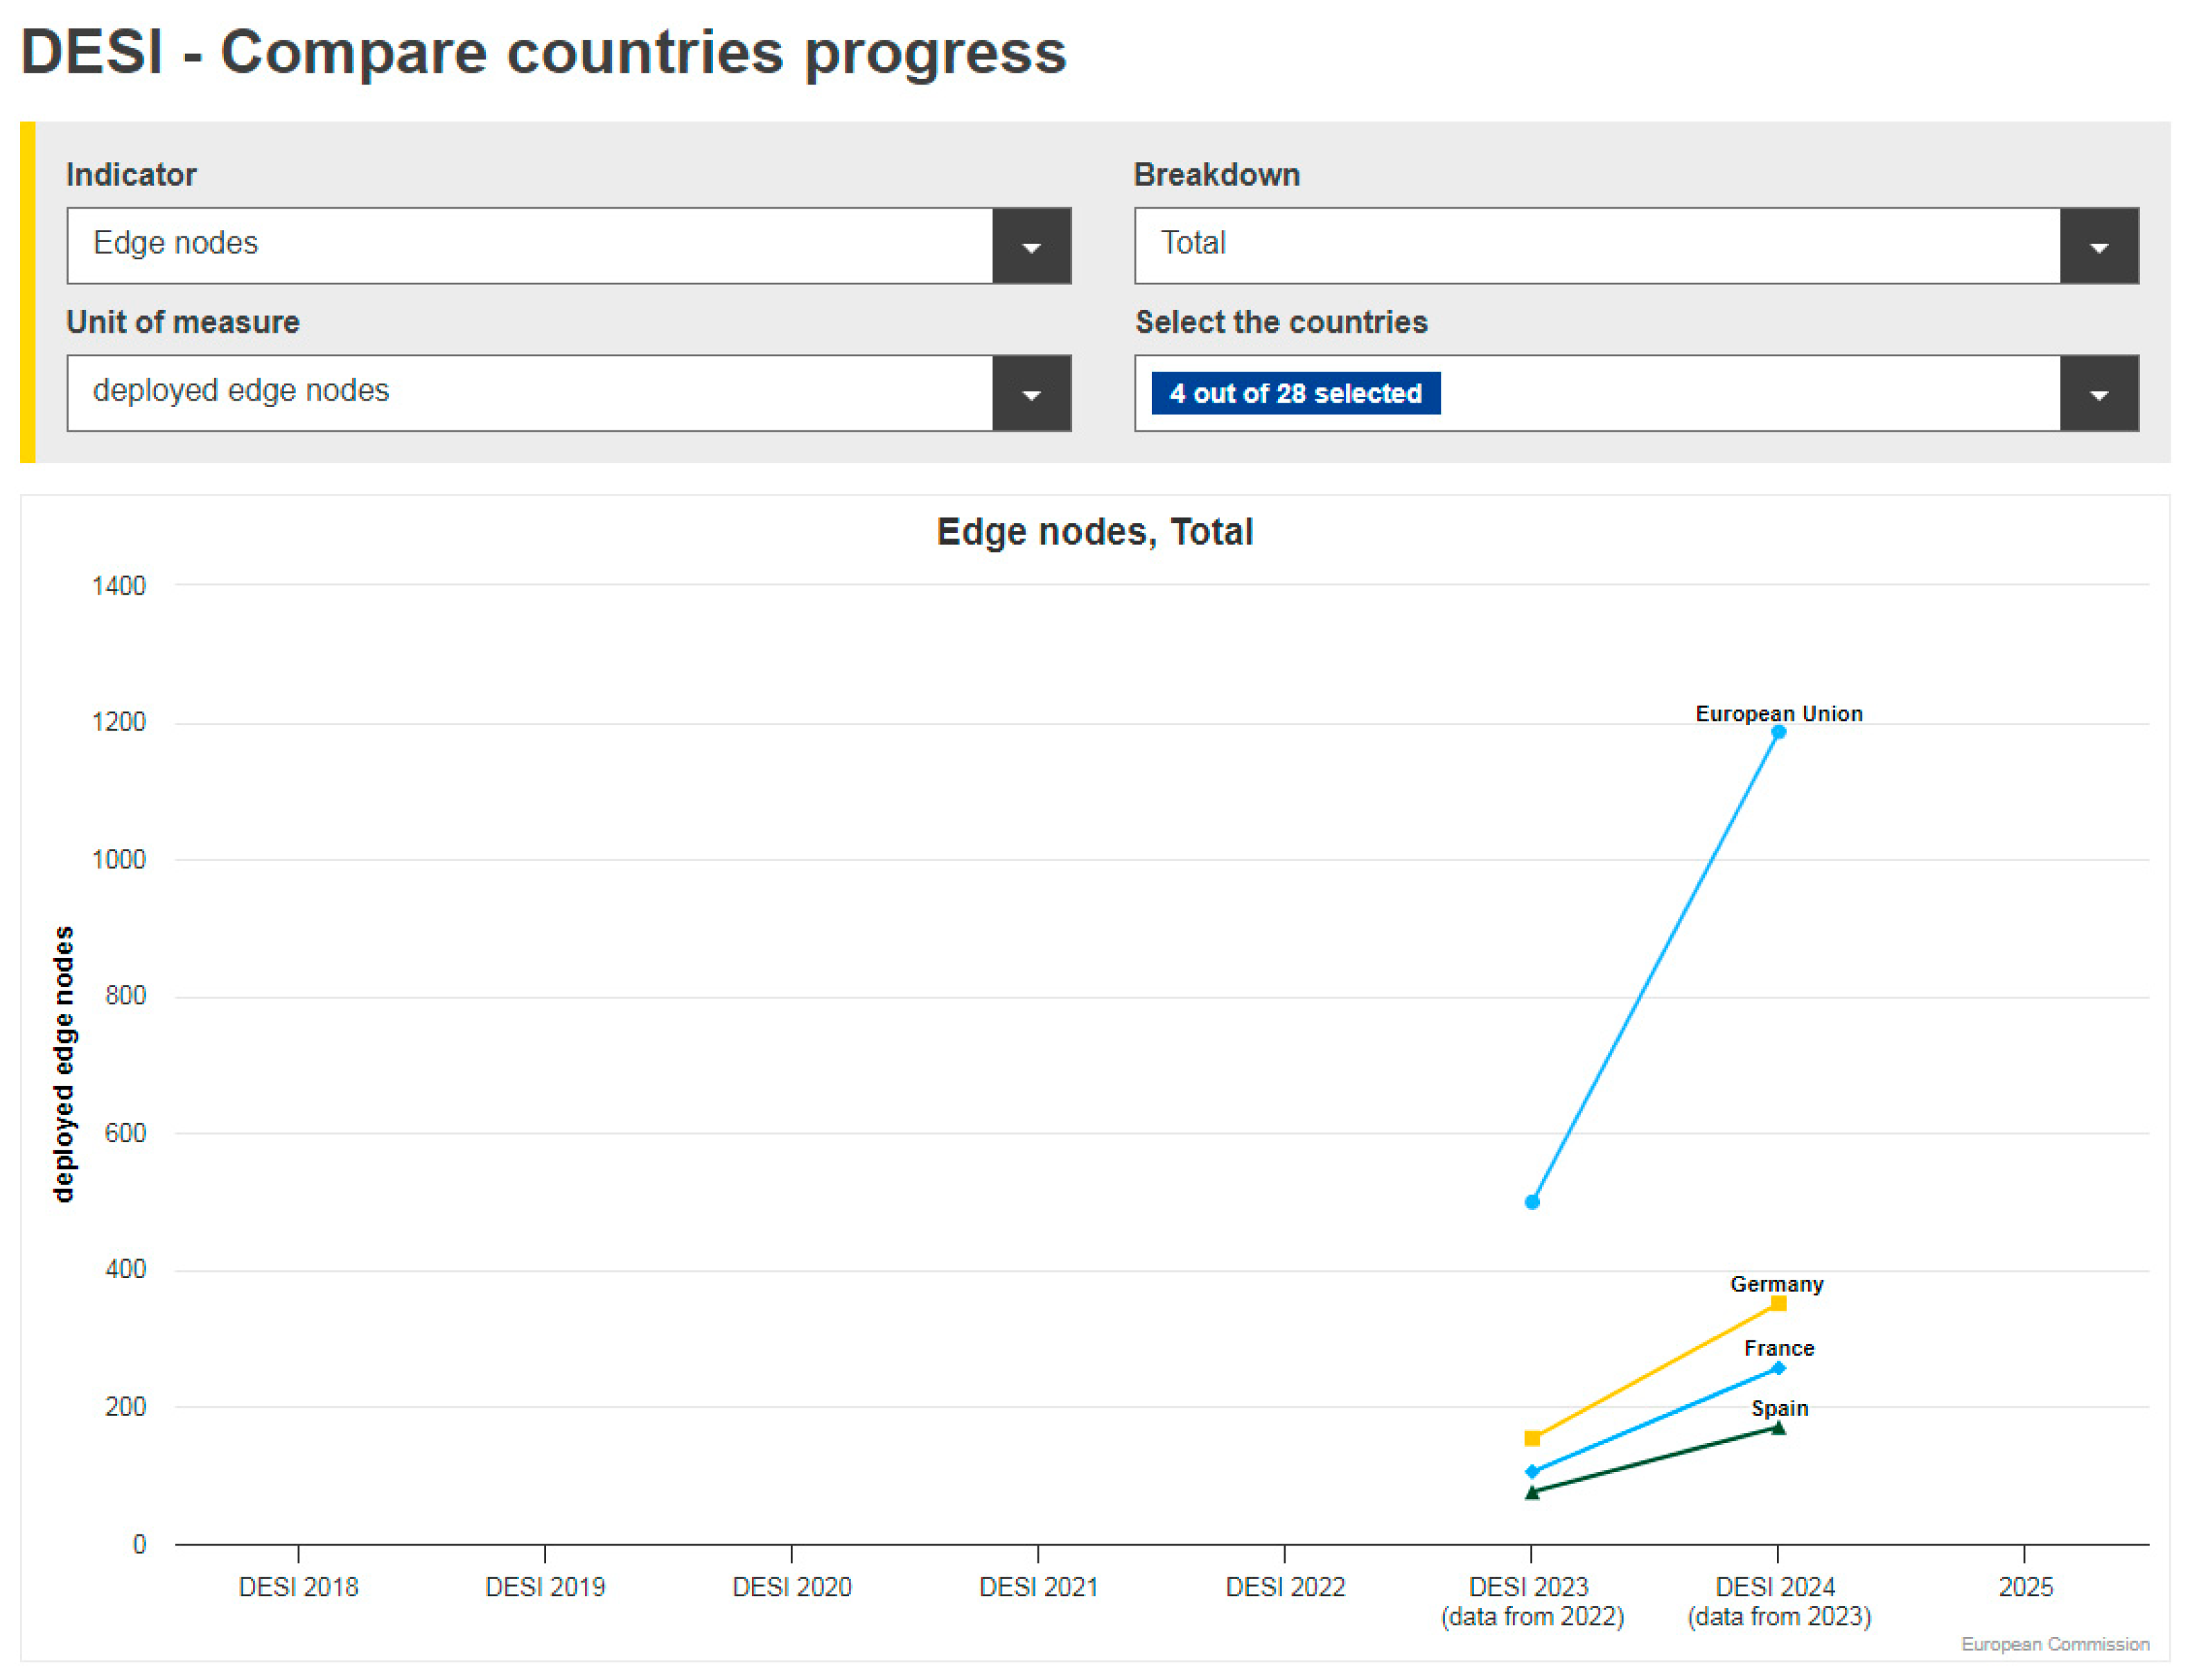Click European Union circle marker at DESI 2024
Image resolution: width=2190 pixels, height=1680 pixels.
point(1778,733)
